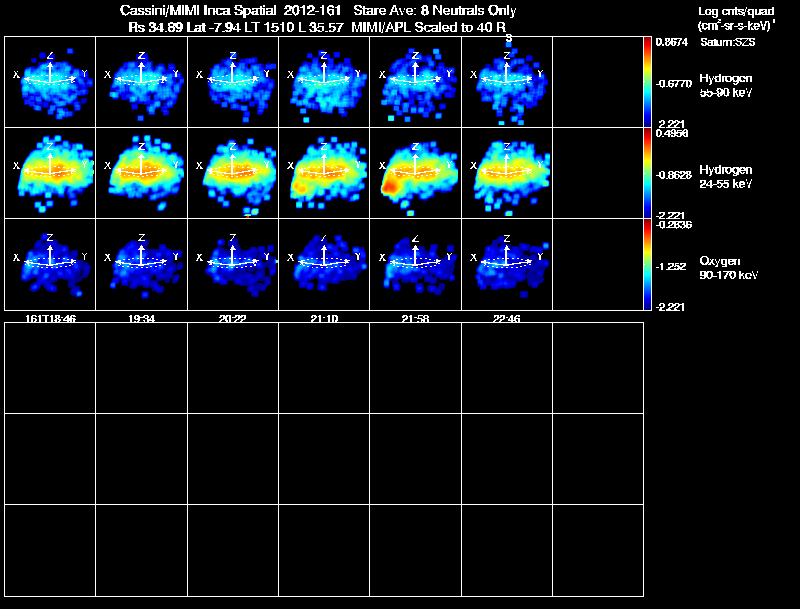The height and width of the screenshot is (609, 800).
Task: Click the Hydrogen 24-55 keV row label
Action: tap(726, 176)
